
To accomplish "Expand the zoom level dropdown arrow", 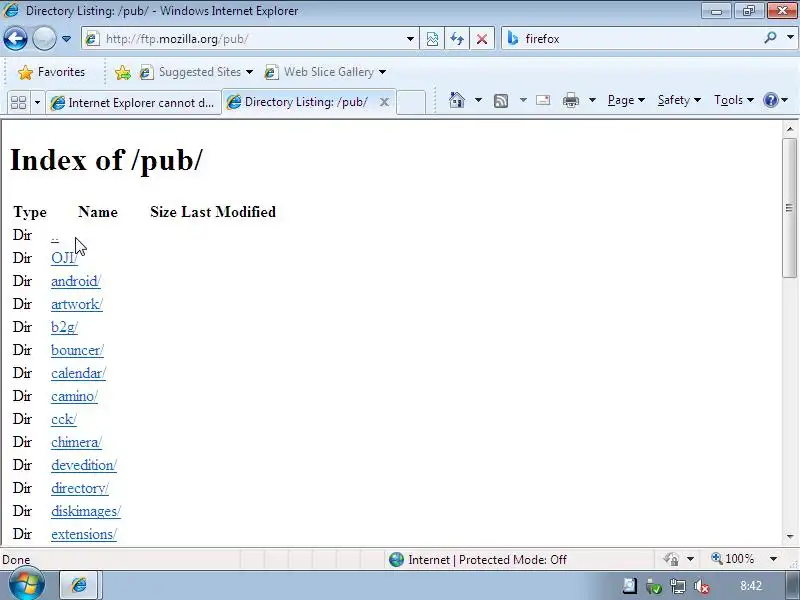I will (773, 560).
